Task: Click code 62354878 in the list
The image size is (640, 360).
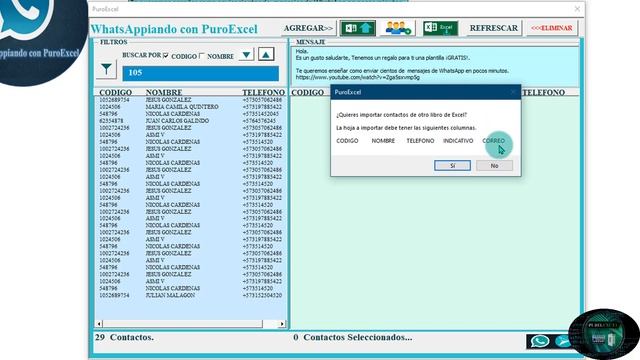Action: tap(111, 121)
